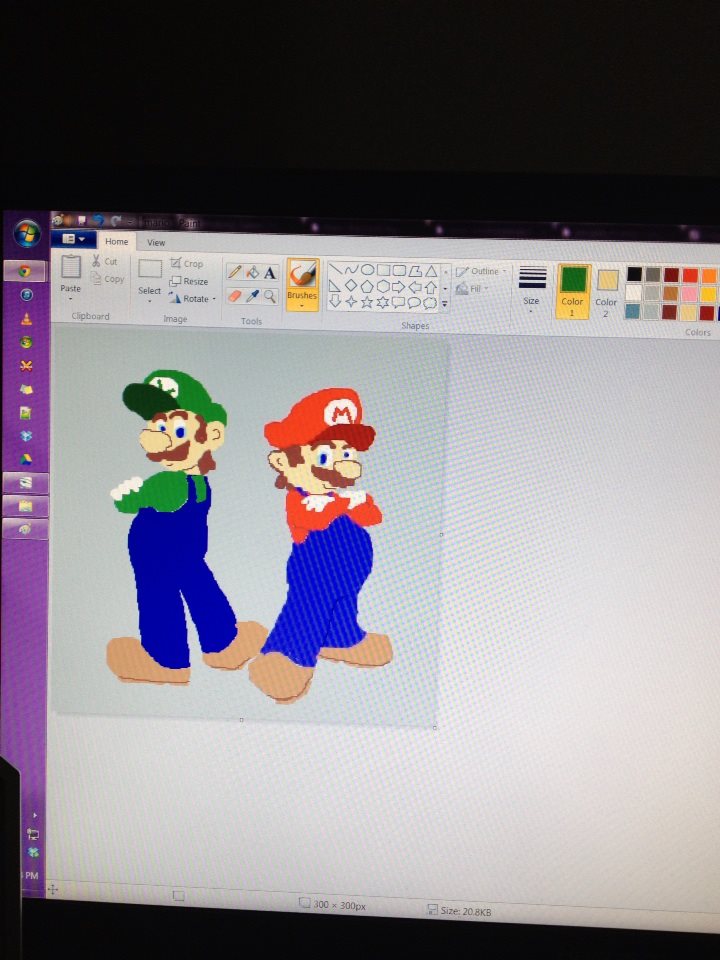Click the Resize button

click(189, 281)
